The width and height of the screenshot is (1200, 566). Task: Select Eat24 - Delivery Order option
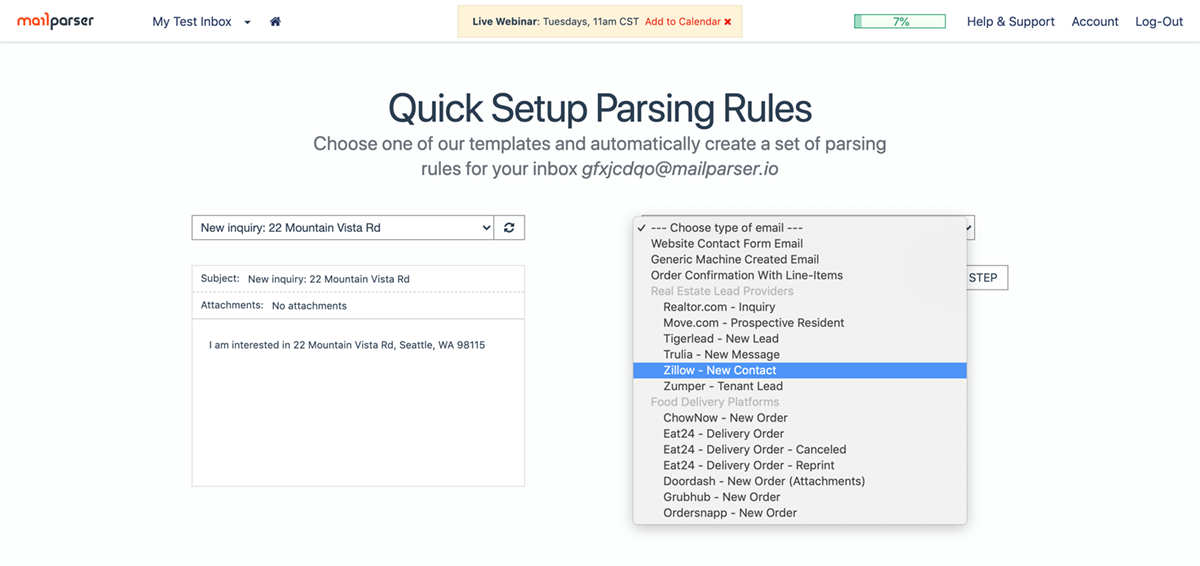point(800,434)
